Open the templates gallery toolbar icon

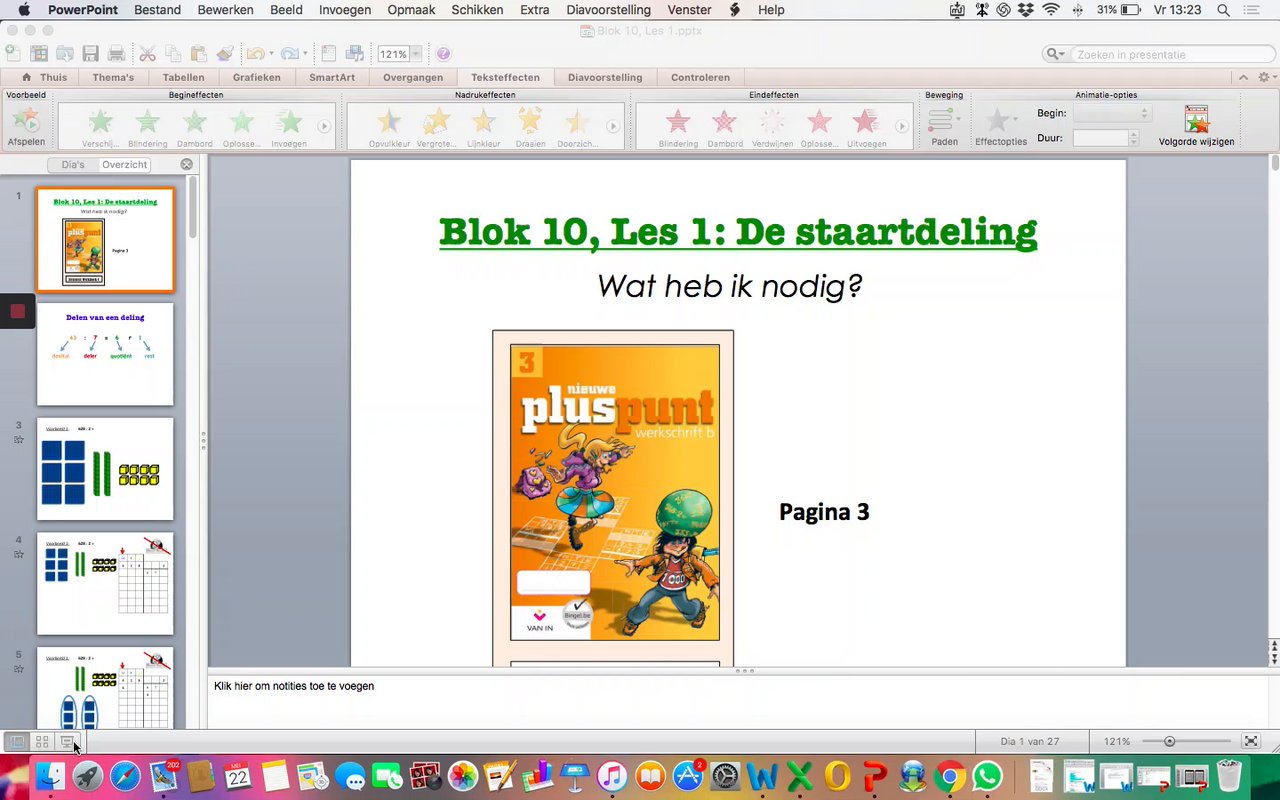[39, 53]
